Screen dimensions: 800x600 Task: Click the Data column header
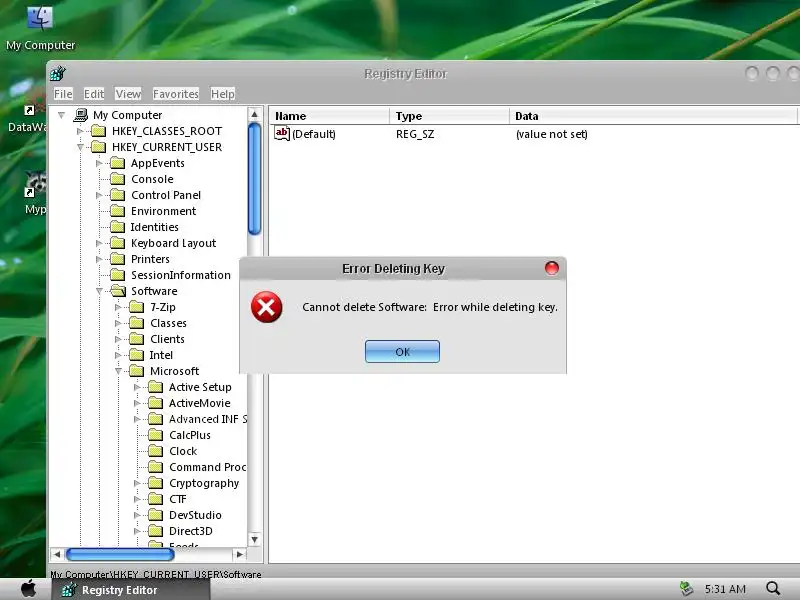[x=653, y=116]
